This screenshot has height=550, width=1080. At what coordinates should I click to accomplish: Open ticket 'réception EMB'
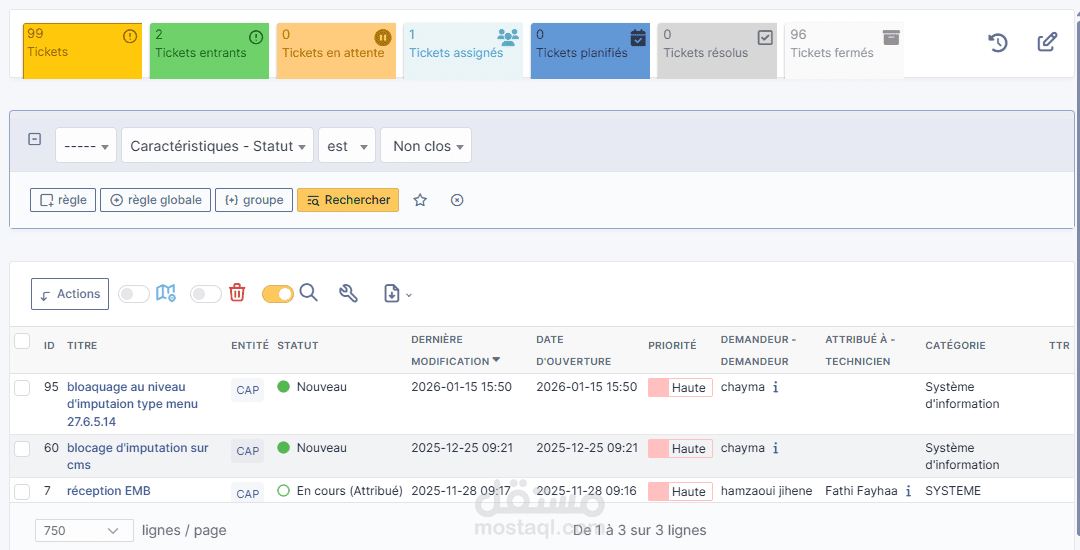click(109, 491)
